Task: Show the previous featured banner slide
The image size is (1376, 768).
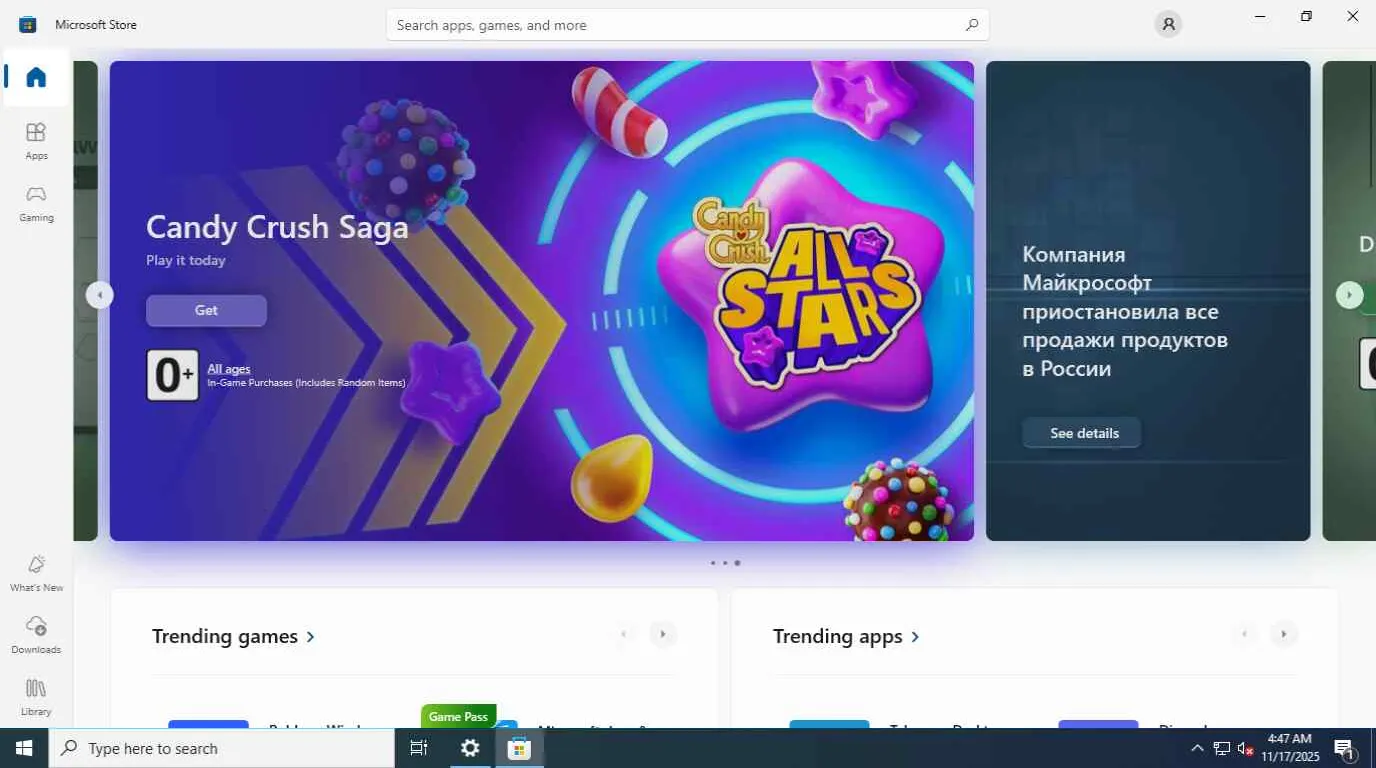Action: tap(99, 295)
